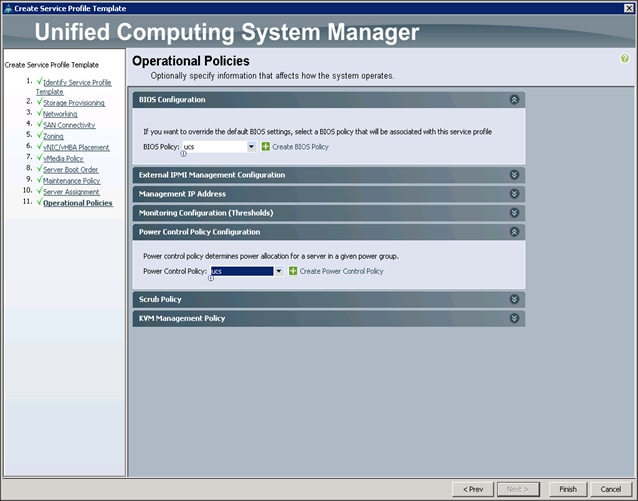Click the info icon under BIOS Policy field

[x=184, y=154]
